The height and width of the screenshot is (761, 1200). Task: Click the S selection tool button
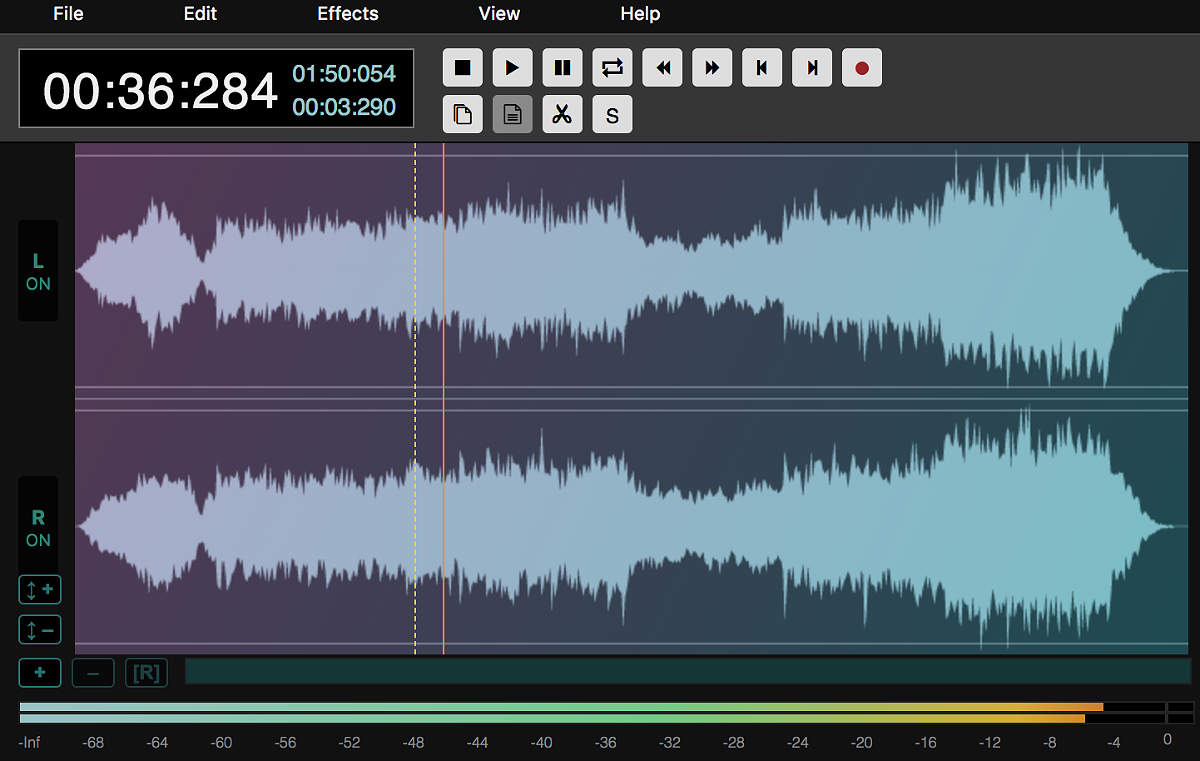[612, 113]
